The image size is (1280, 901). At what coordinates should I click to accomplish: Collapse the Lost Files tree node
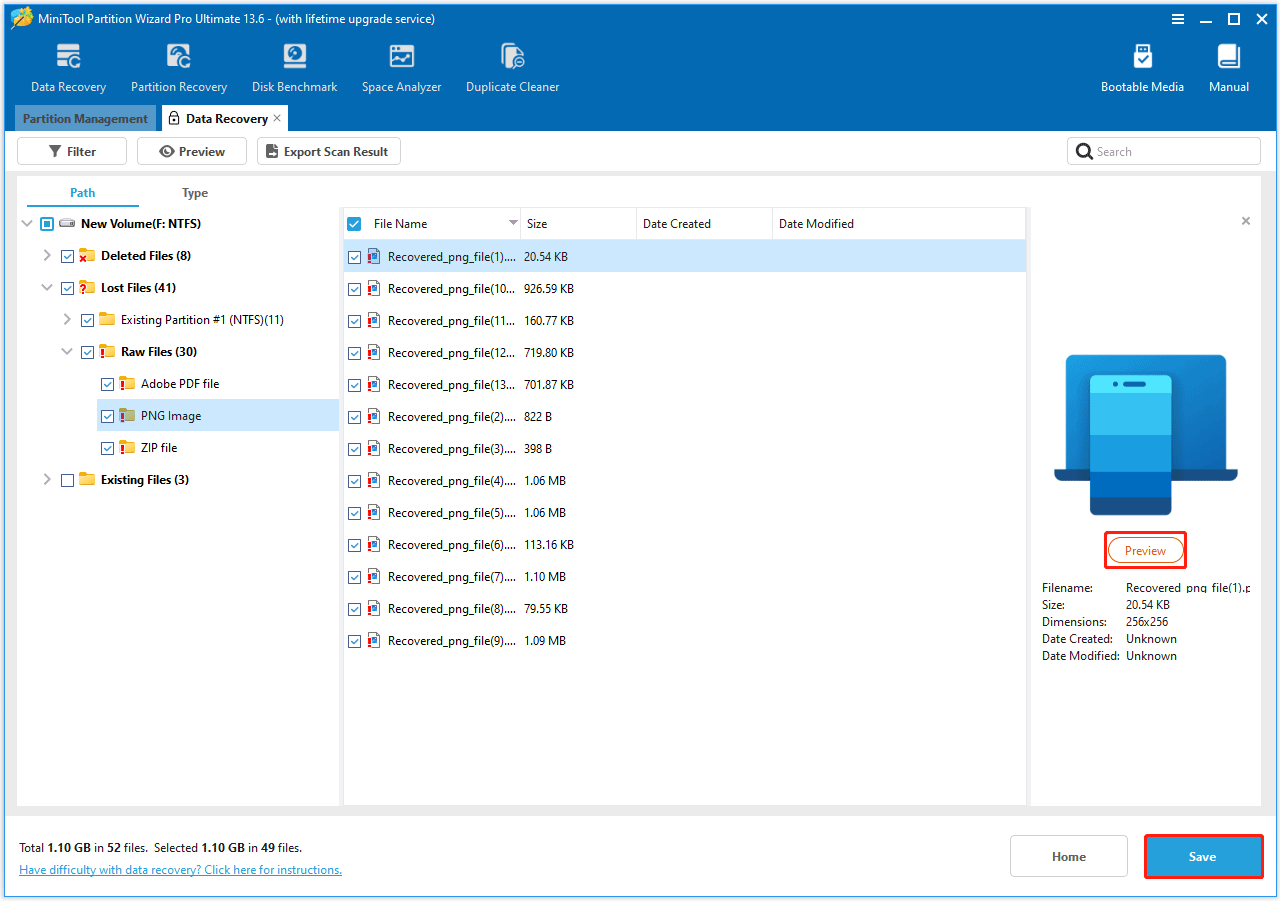46,287
